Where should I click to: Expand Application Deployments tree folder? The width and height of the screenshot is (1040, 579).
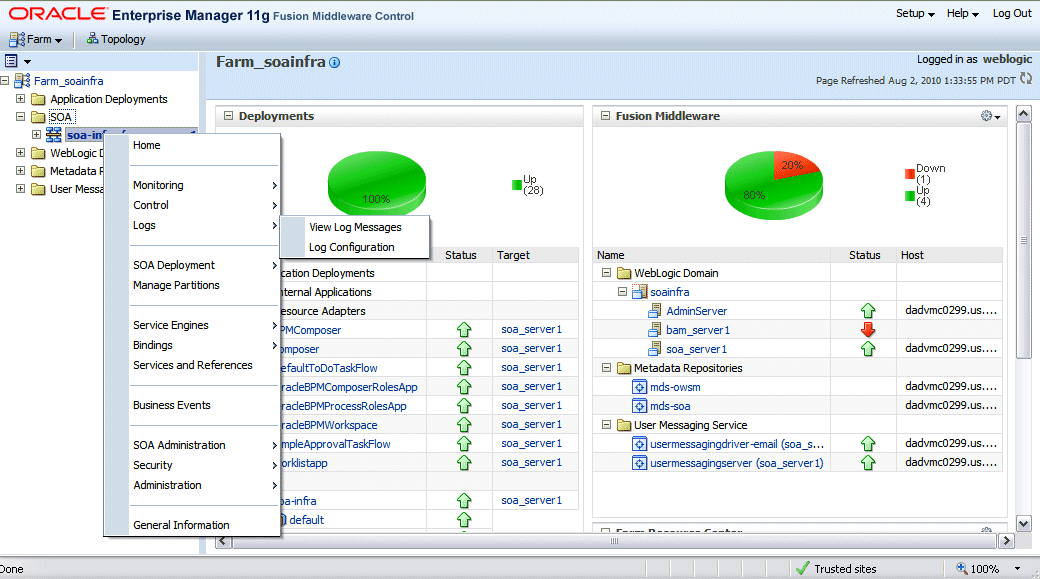tap(21, 98)
